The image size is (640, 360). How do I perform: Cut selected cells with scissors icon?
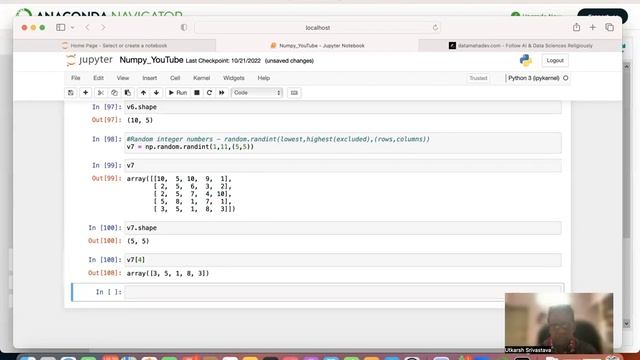click(100, 93)
